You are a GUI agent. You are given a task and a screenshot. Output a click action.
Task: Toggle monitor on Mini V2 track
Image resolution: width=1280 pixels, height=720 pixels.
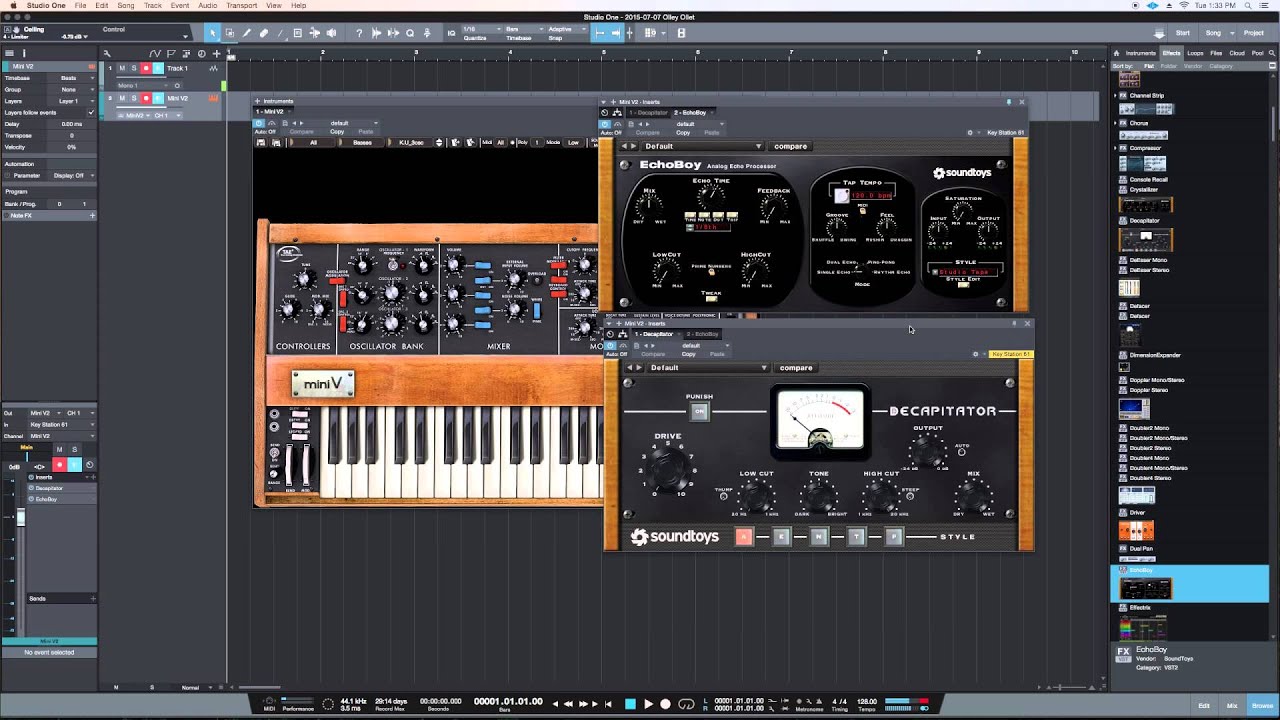pos(158,98)
